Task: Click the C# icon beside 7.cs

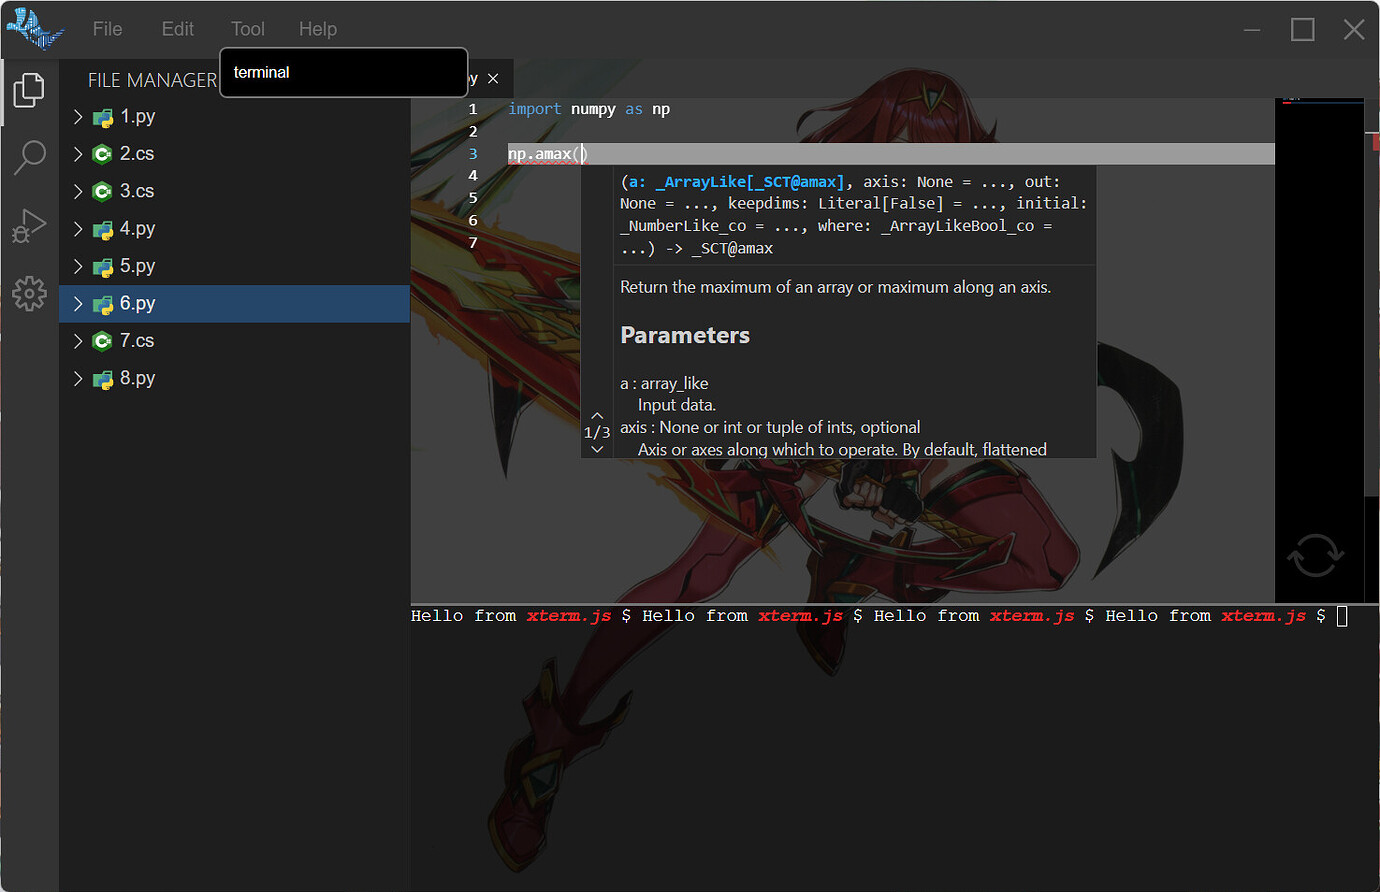Action: (x=103, y=340)
